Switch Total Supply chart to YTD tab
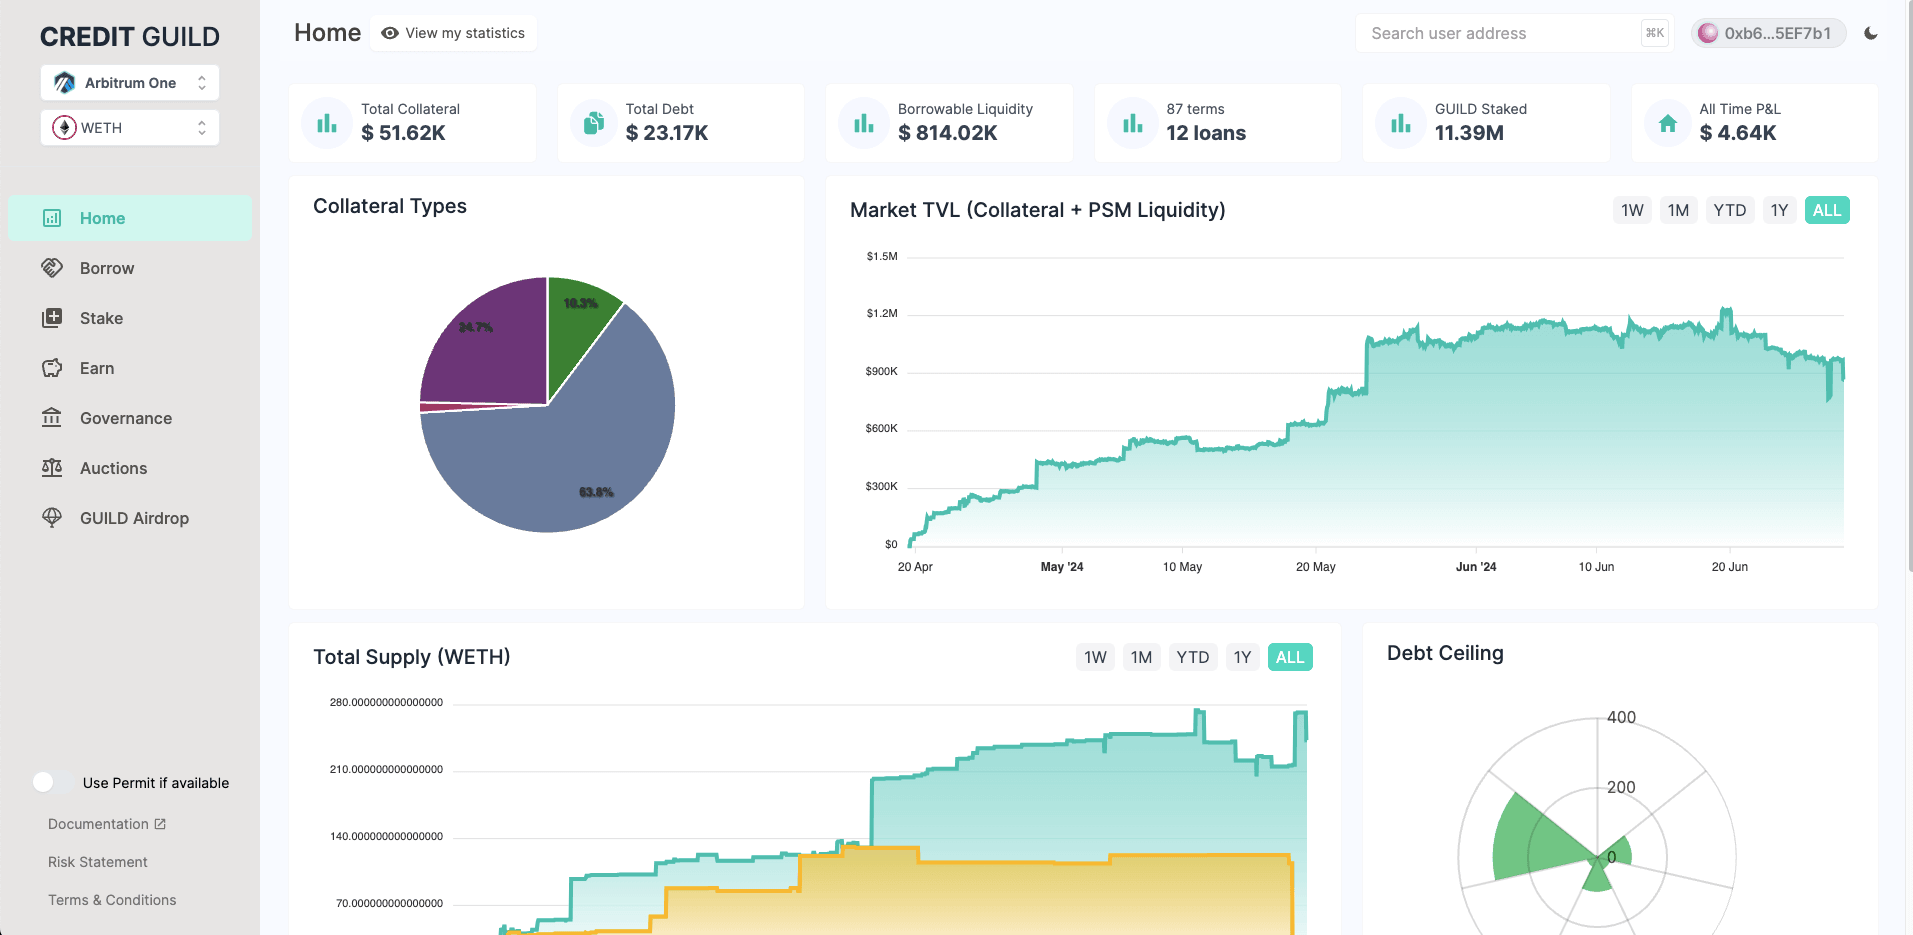The image size is (1913, 935). (x=1192, y=657)
